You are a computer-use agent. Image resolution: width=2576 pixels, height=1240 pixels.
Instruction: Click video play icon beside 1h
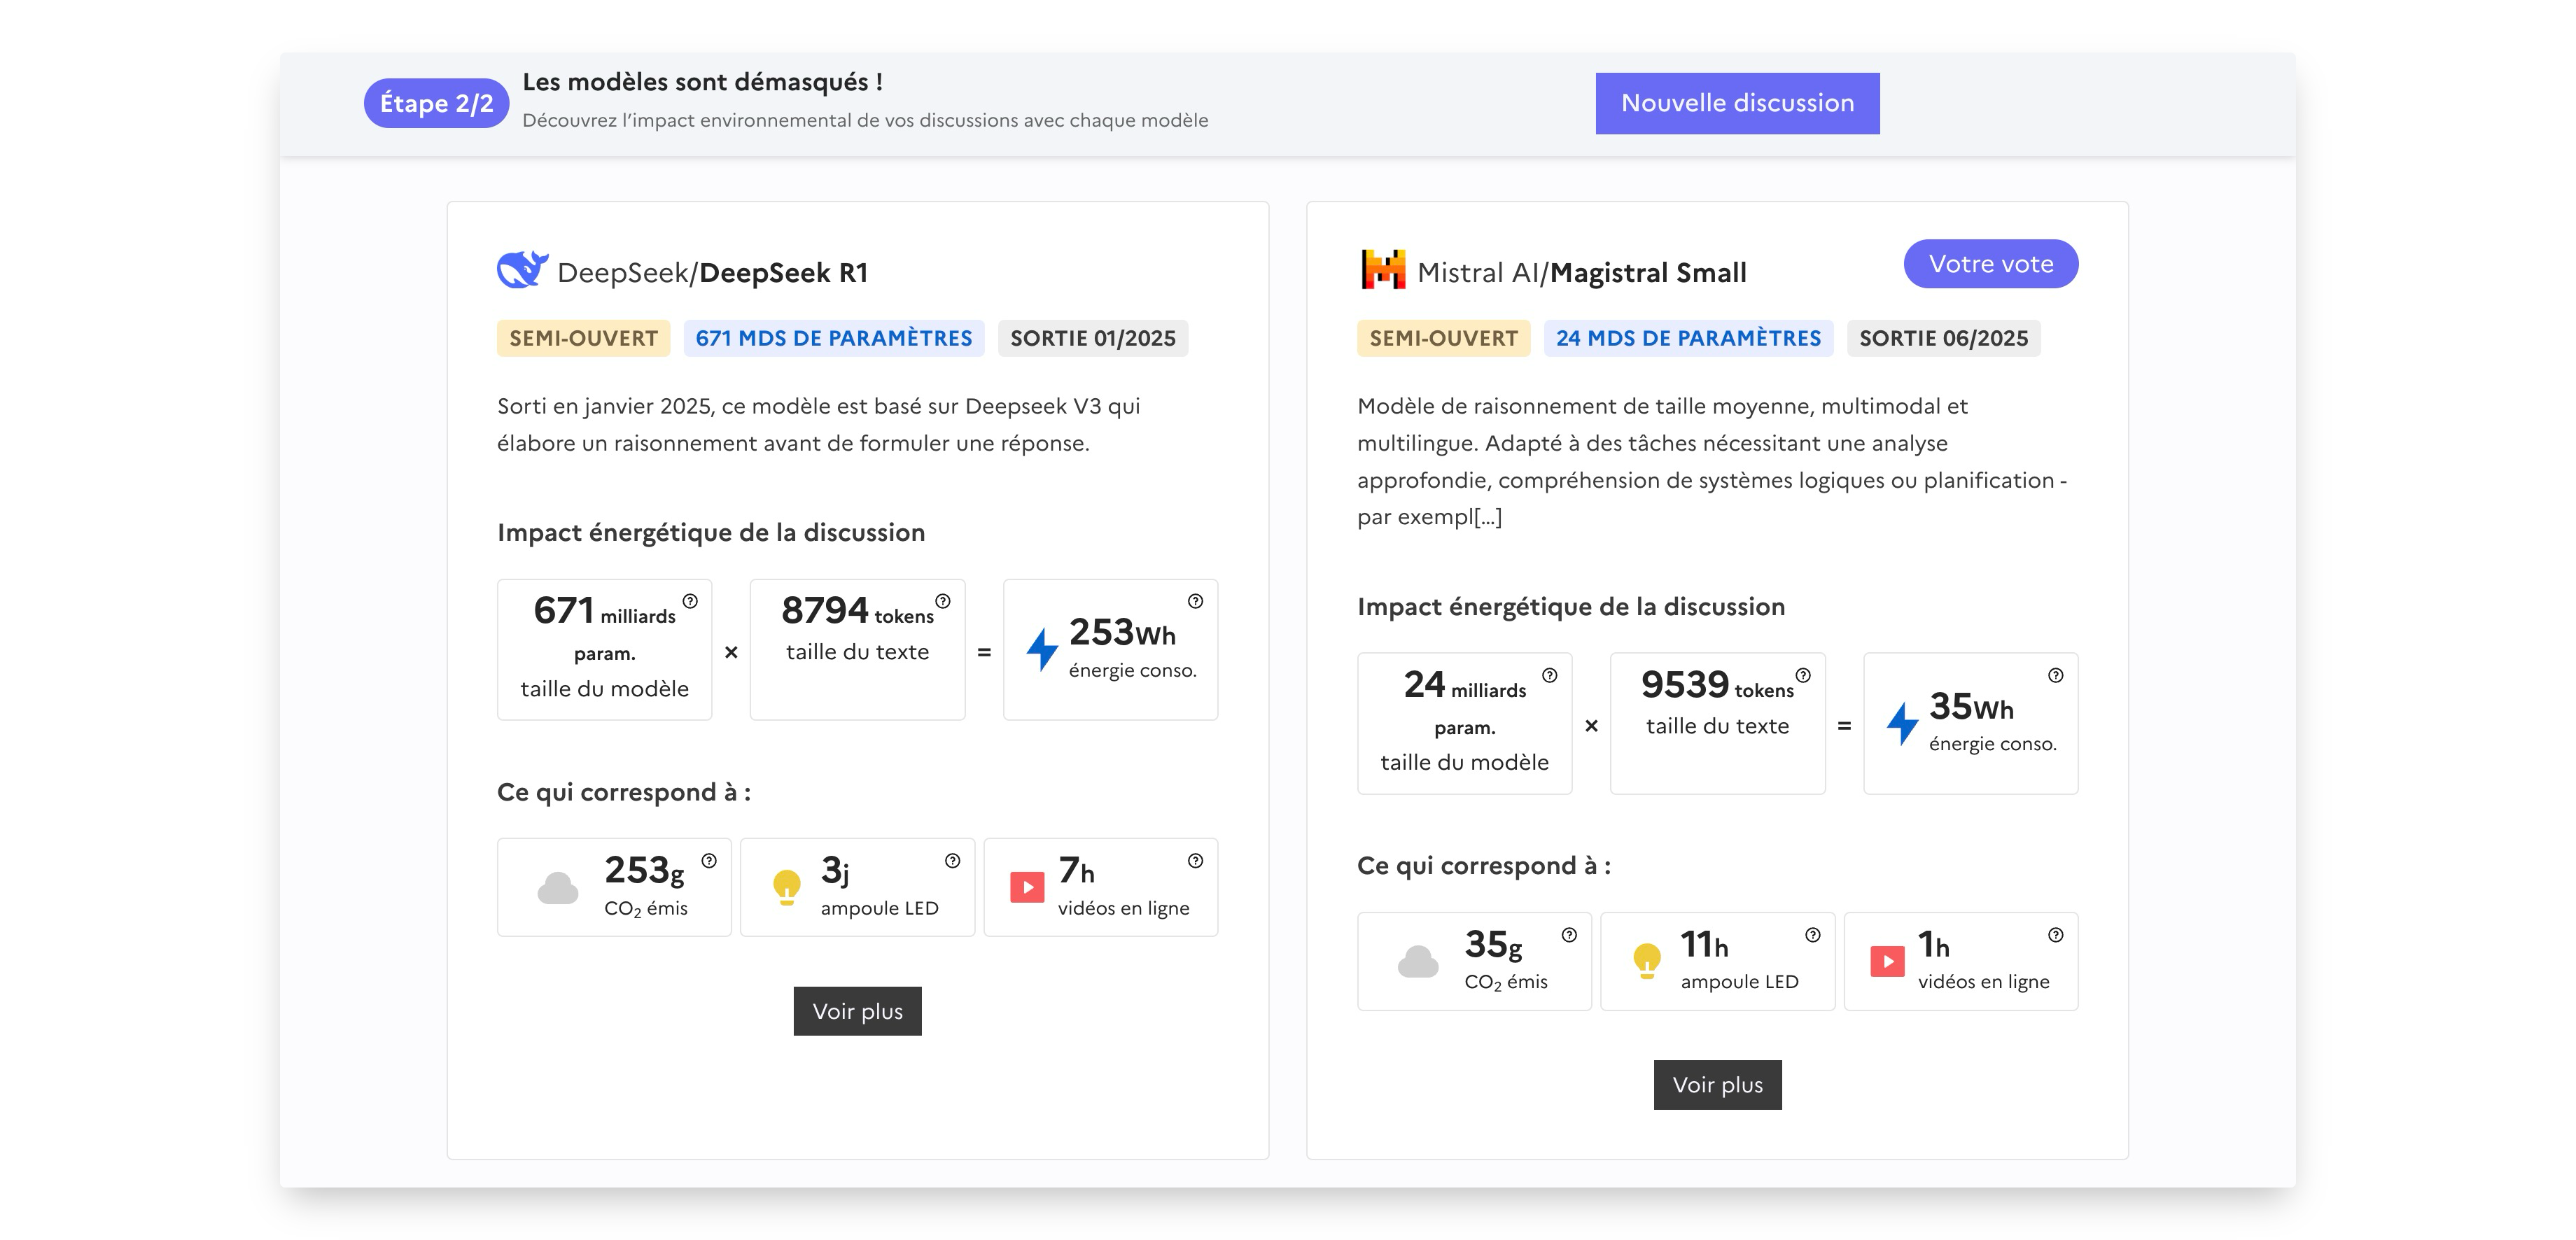coord(1887,961)
